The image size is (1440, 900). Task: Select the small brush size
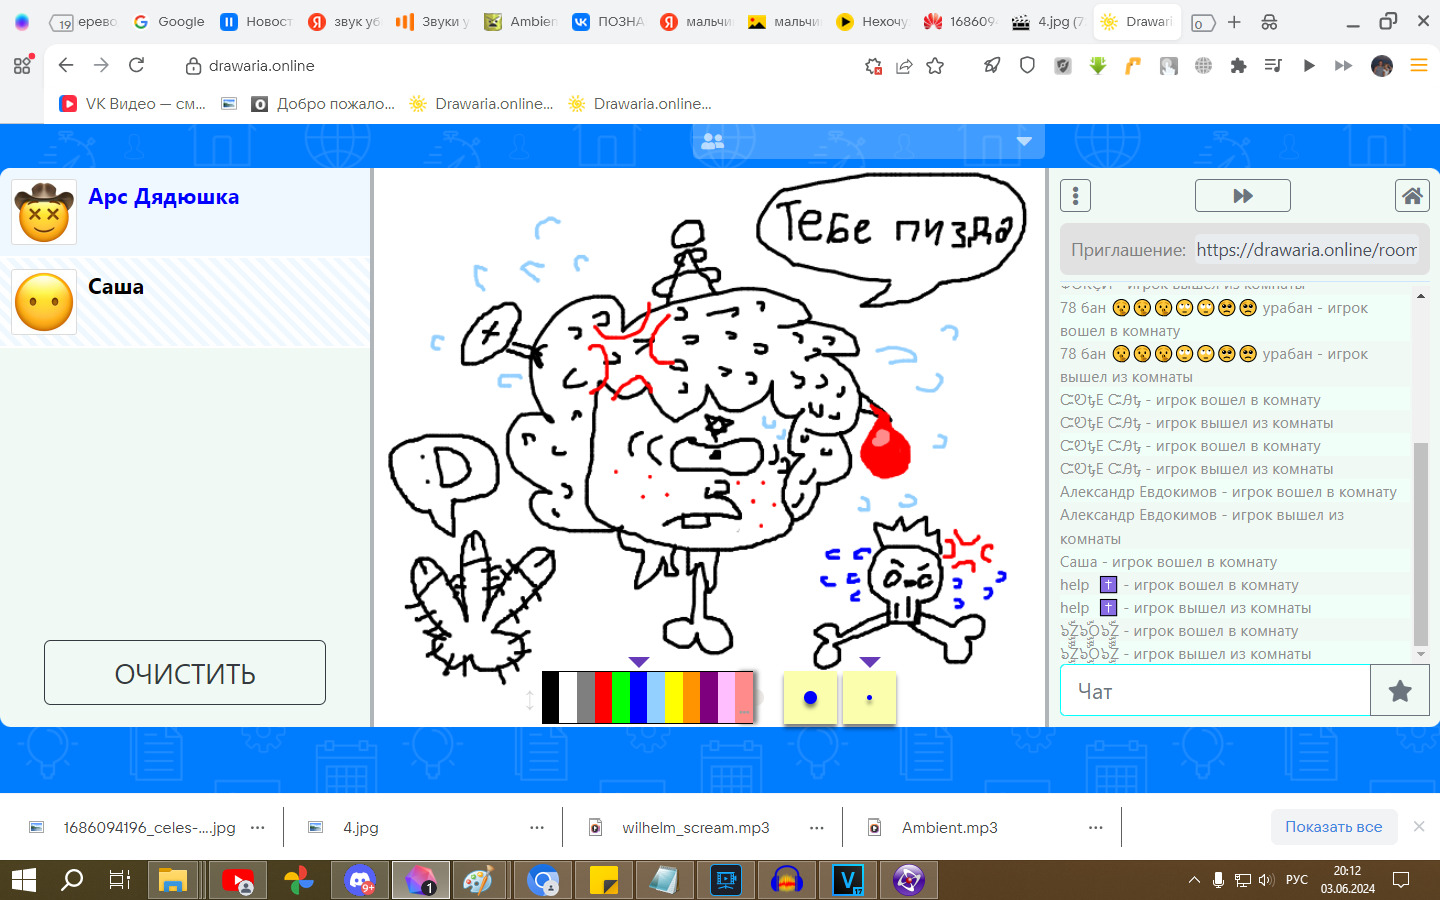click(869, 697)
